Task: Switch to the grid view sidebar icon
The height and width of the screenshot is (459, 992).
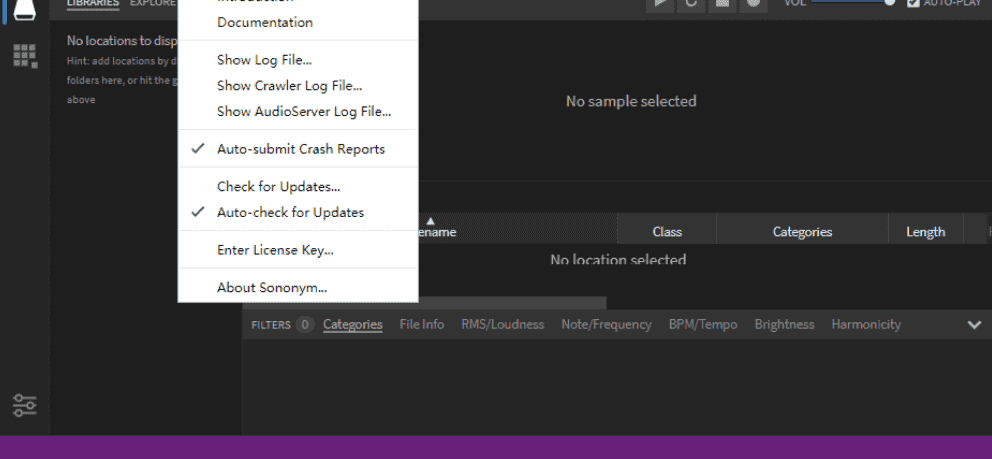Action: click(x=25, y=56)
